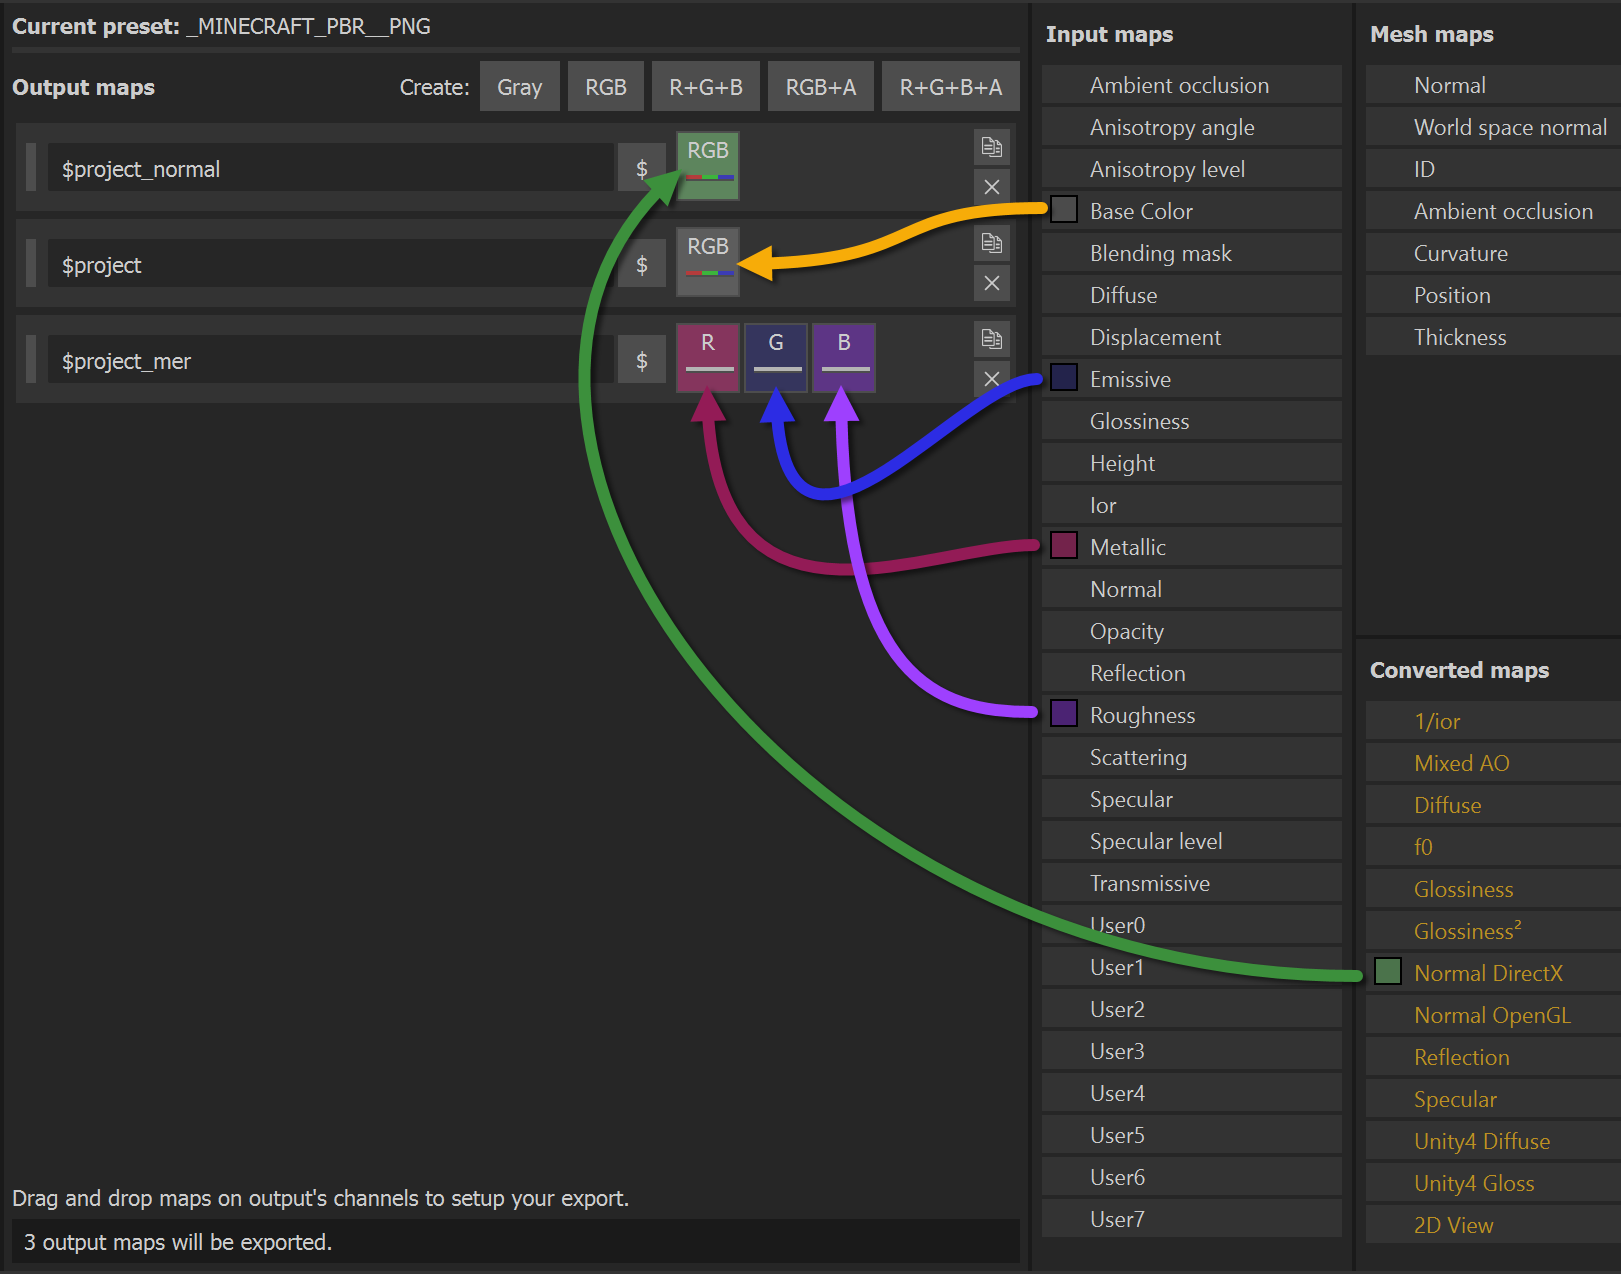The height and width of the screenshot is (1274, 1621).
Task: Remove the $project_normal output map
Action: point(991,187)
